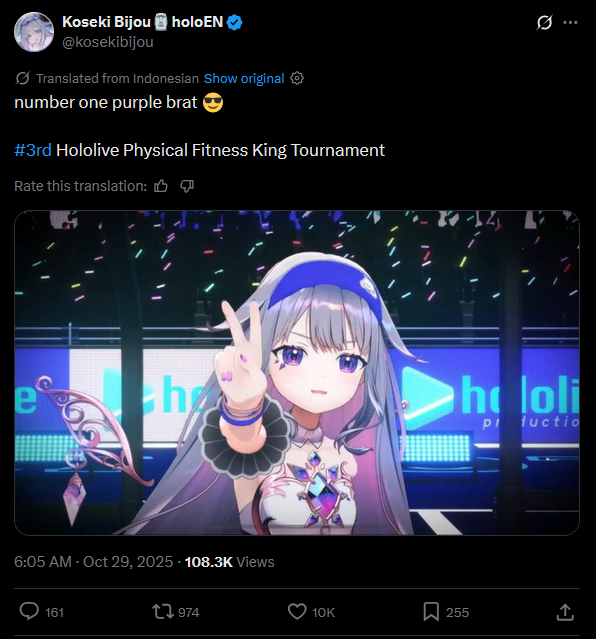Open translation settings gear icon
596x639 pixels.
coord(297,78)
